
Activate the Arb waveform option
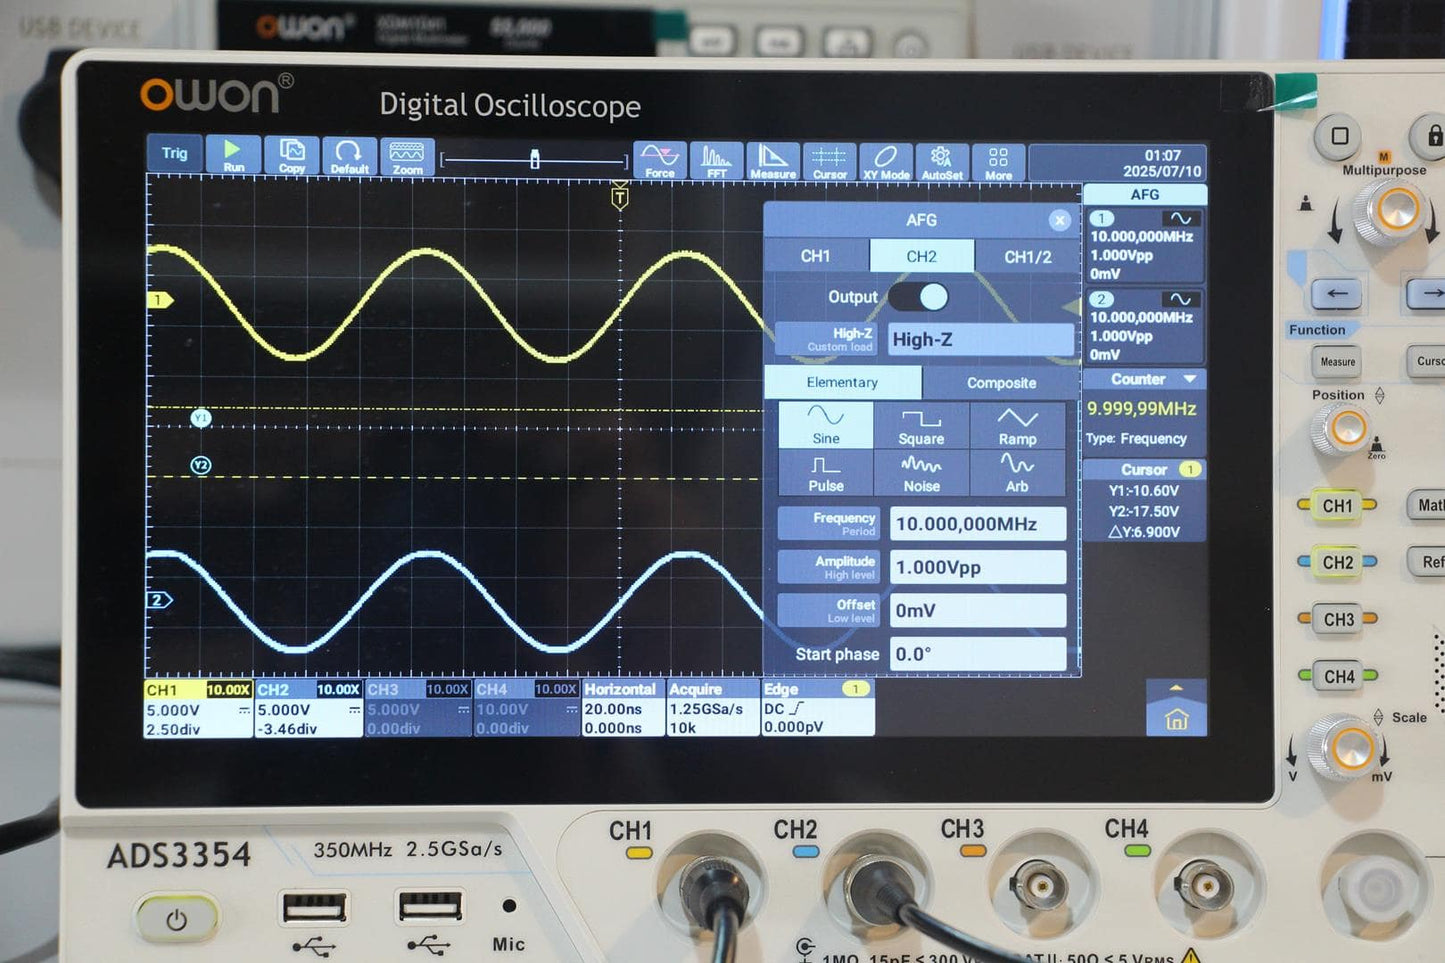pyautogui.click(x=1017, y=472)
